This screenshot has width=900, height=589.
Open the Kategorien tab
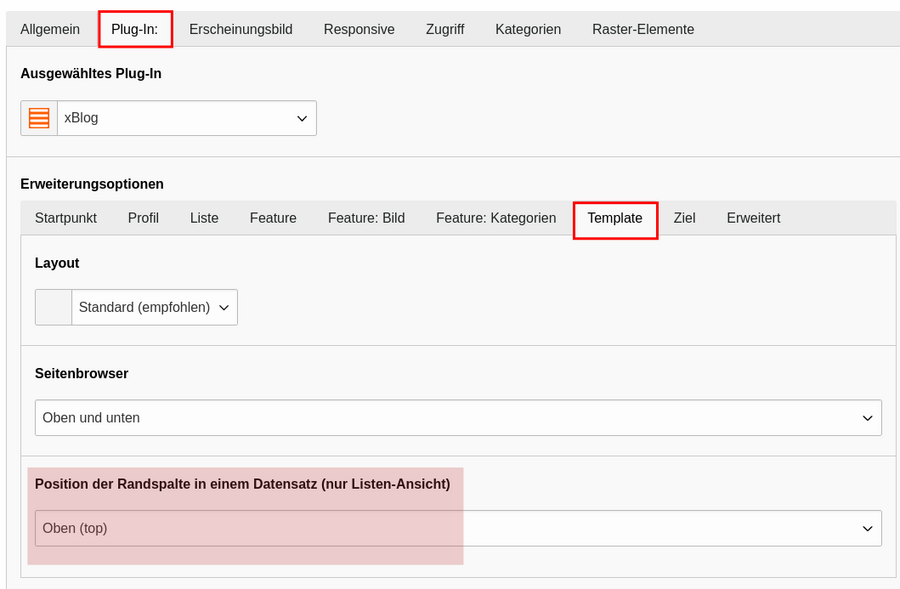tap(528, 29)
